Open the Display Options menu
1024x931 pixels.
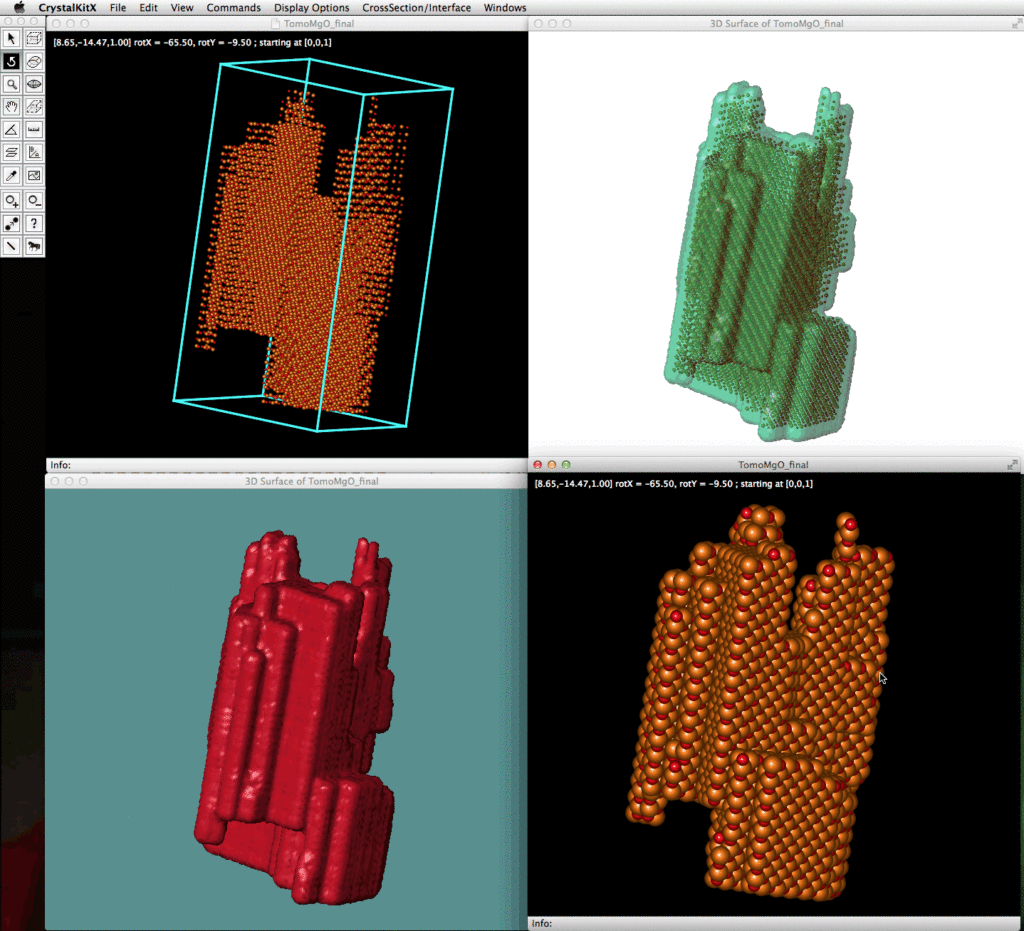click(311, 8)
